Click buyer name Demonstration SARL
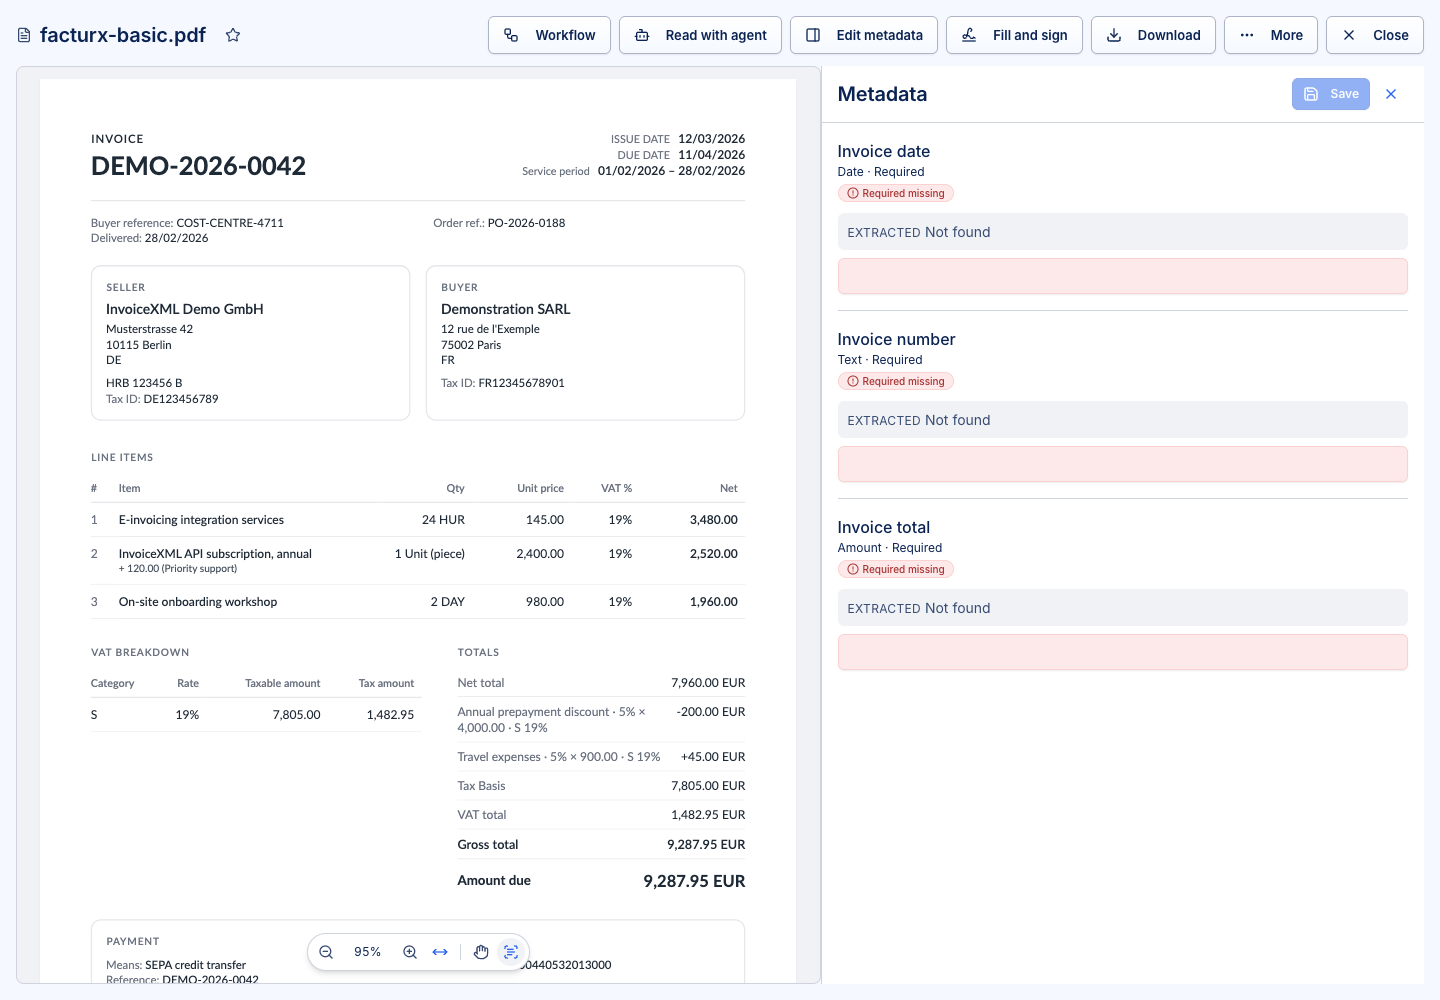 coord(506,309)
